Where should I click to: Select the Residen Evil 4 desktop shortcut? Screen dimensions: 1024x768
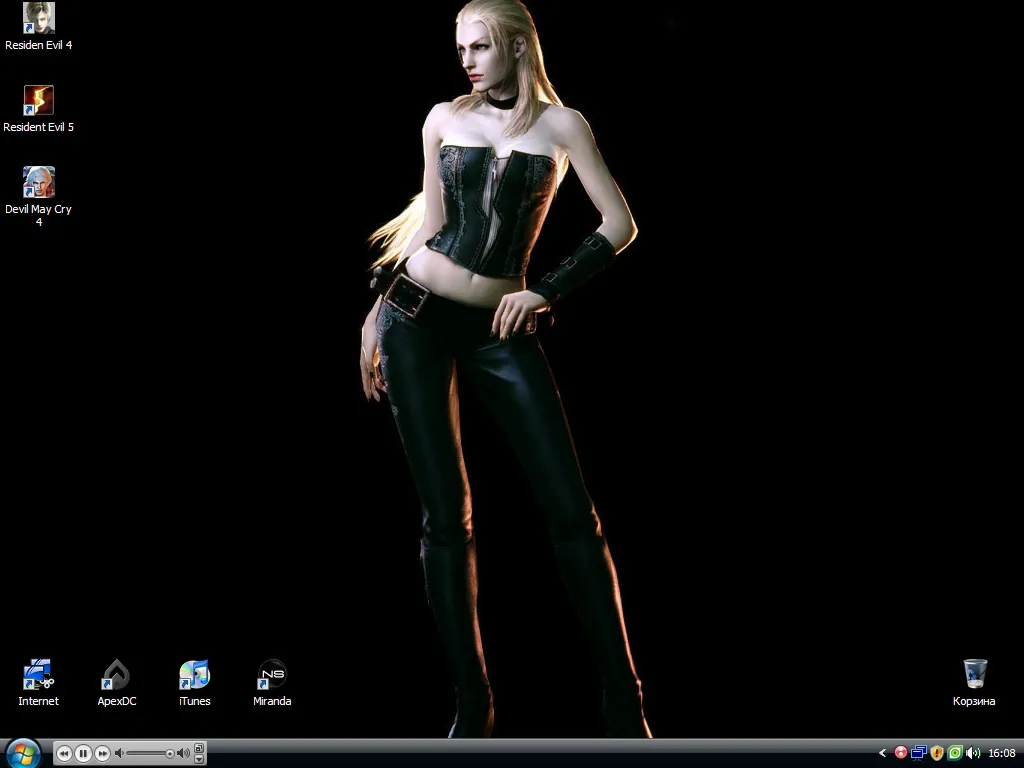pos(39,26)
